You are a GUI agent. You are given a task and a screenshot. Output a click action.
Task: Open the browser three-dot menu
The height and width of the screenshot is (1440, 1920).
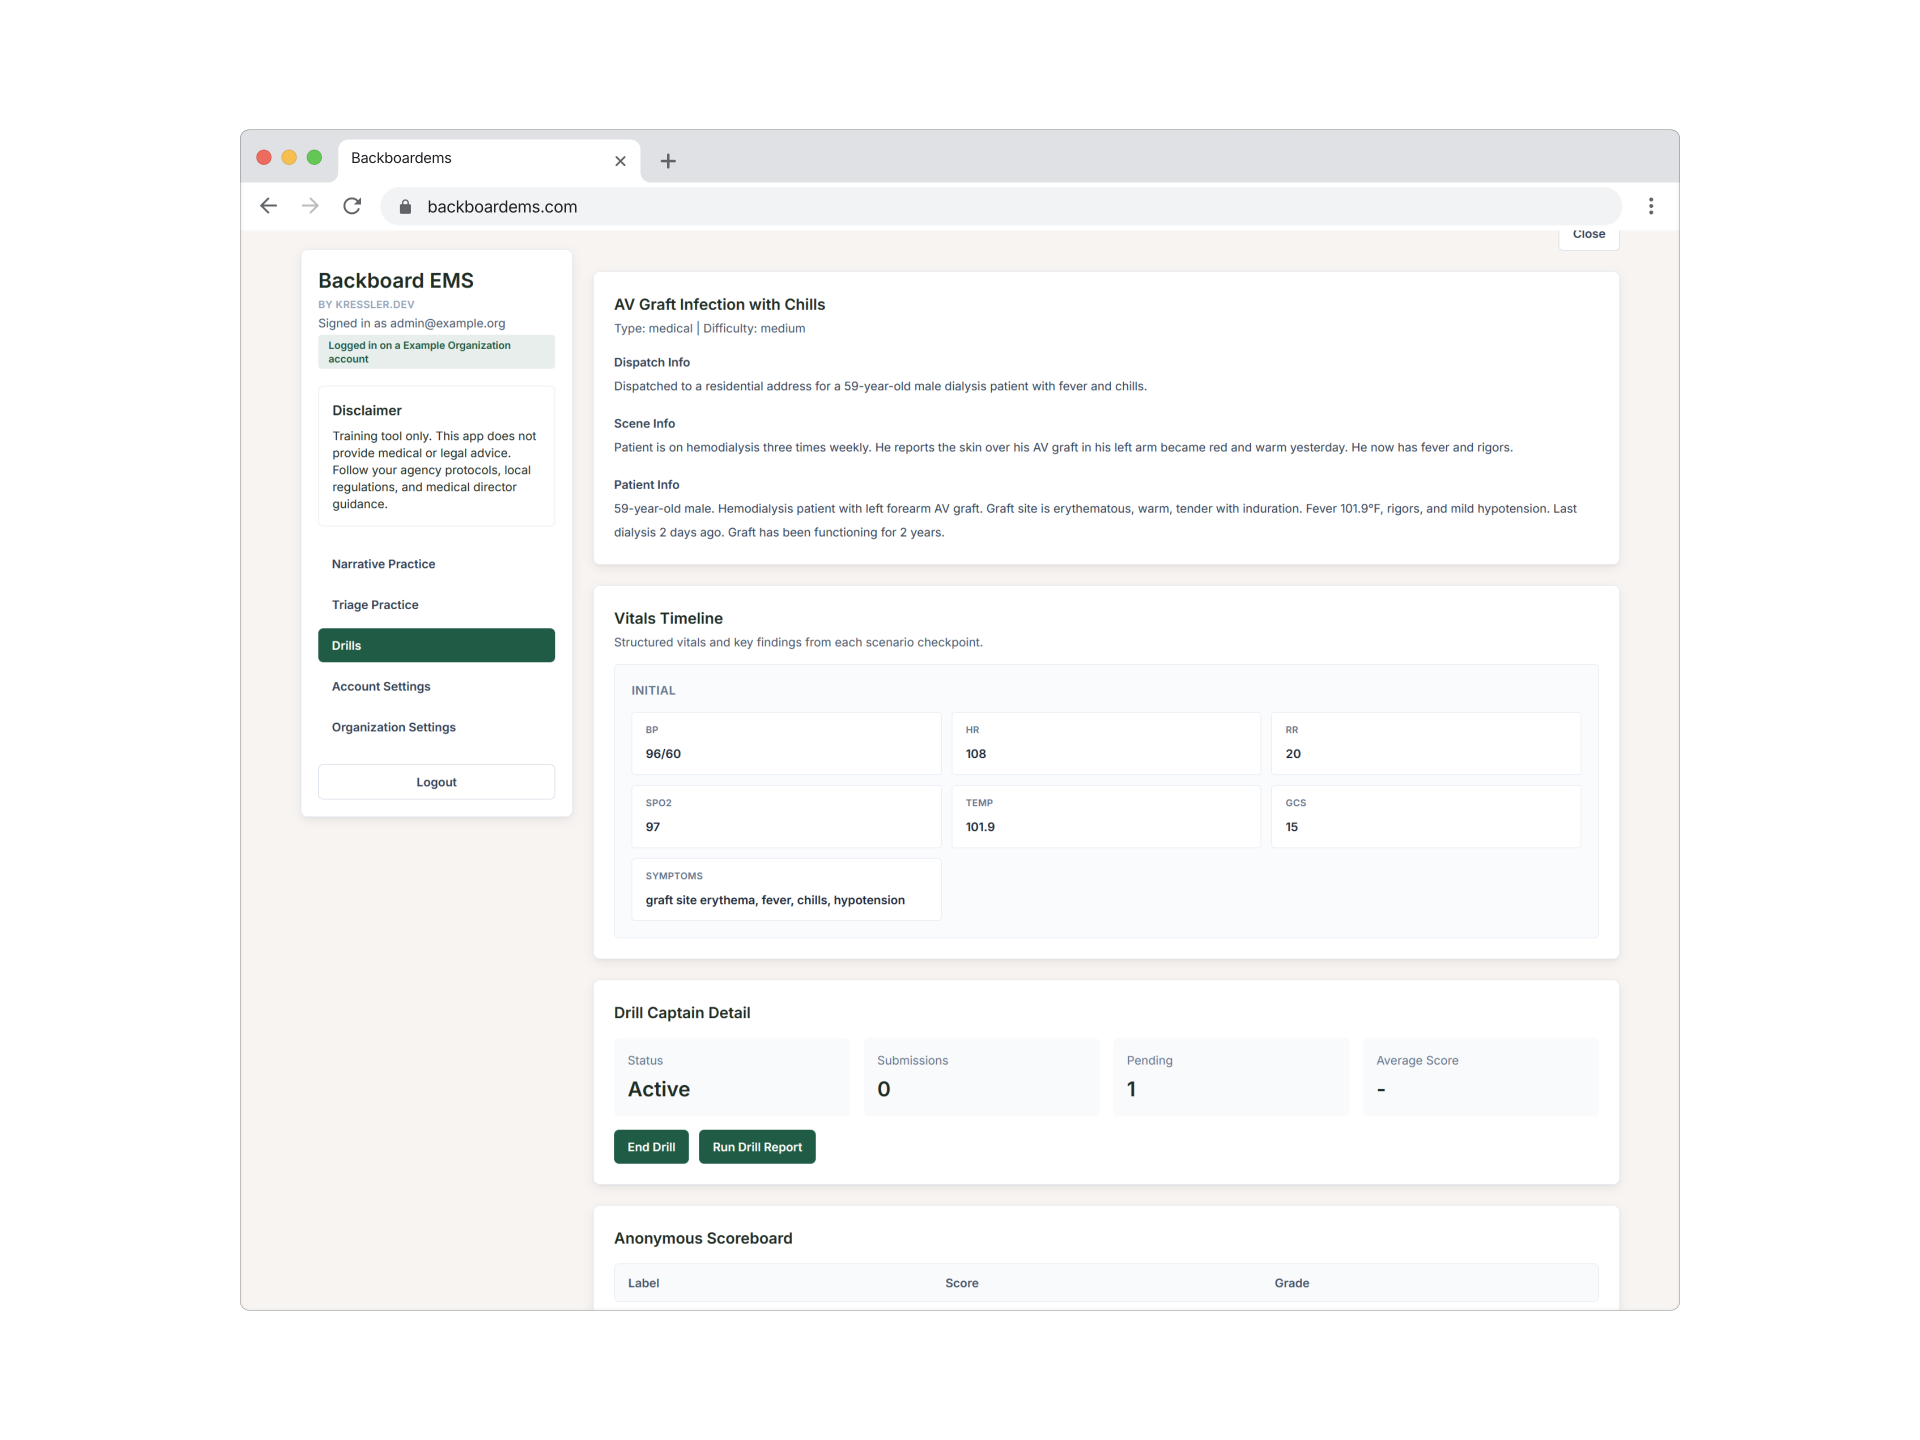pos(1651,206)
